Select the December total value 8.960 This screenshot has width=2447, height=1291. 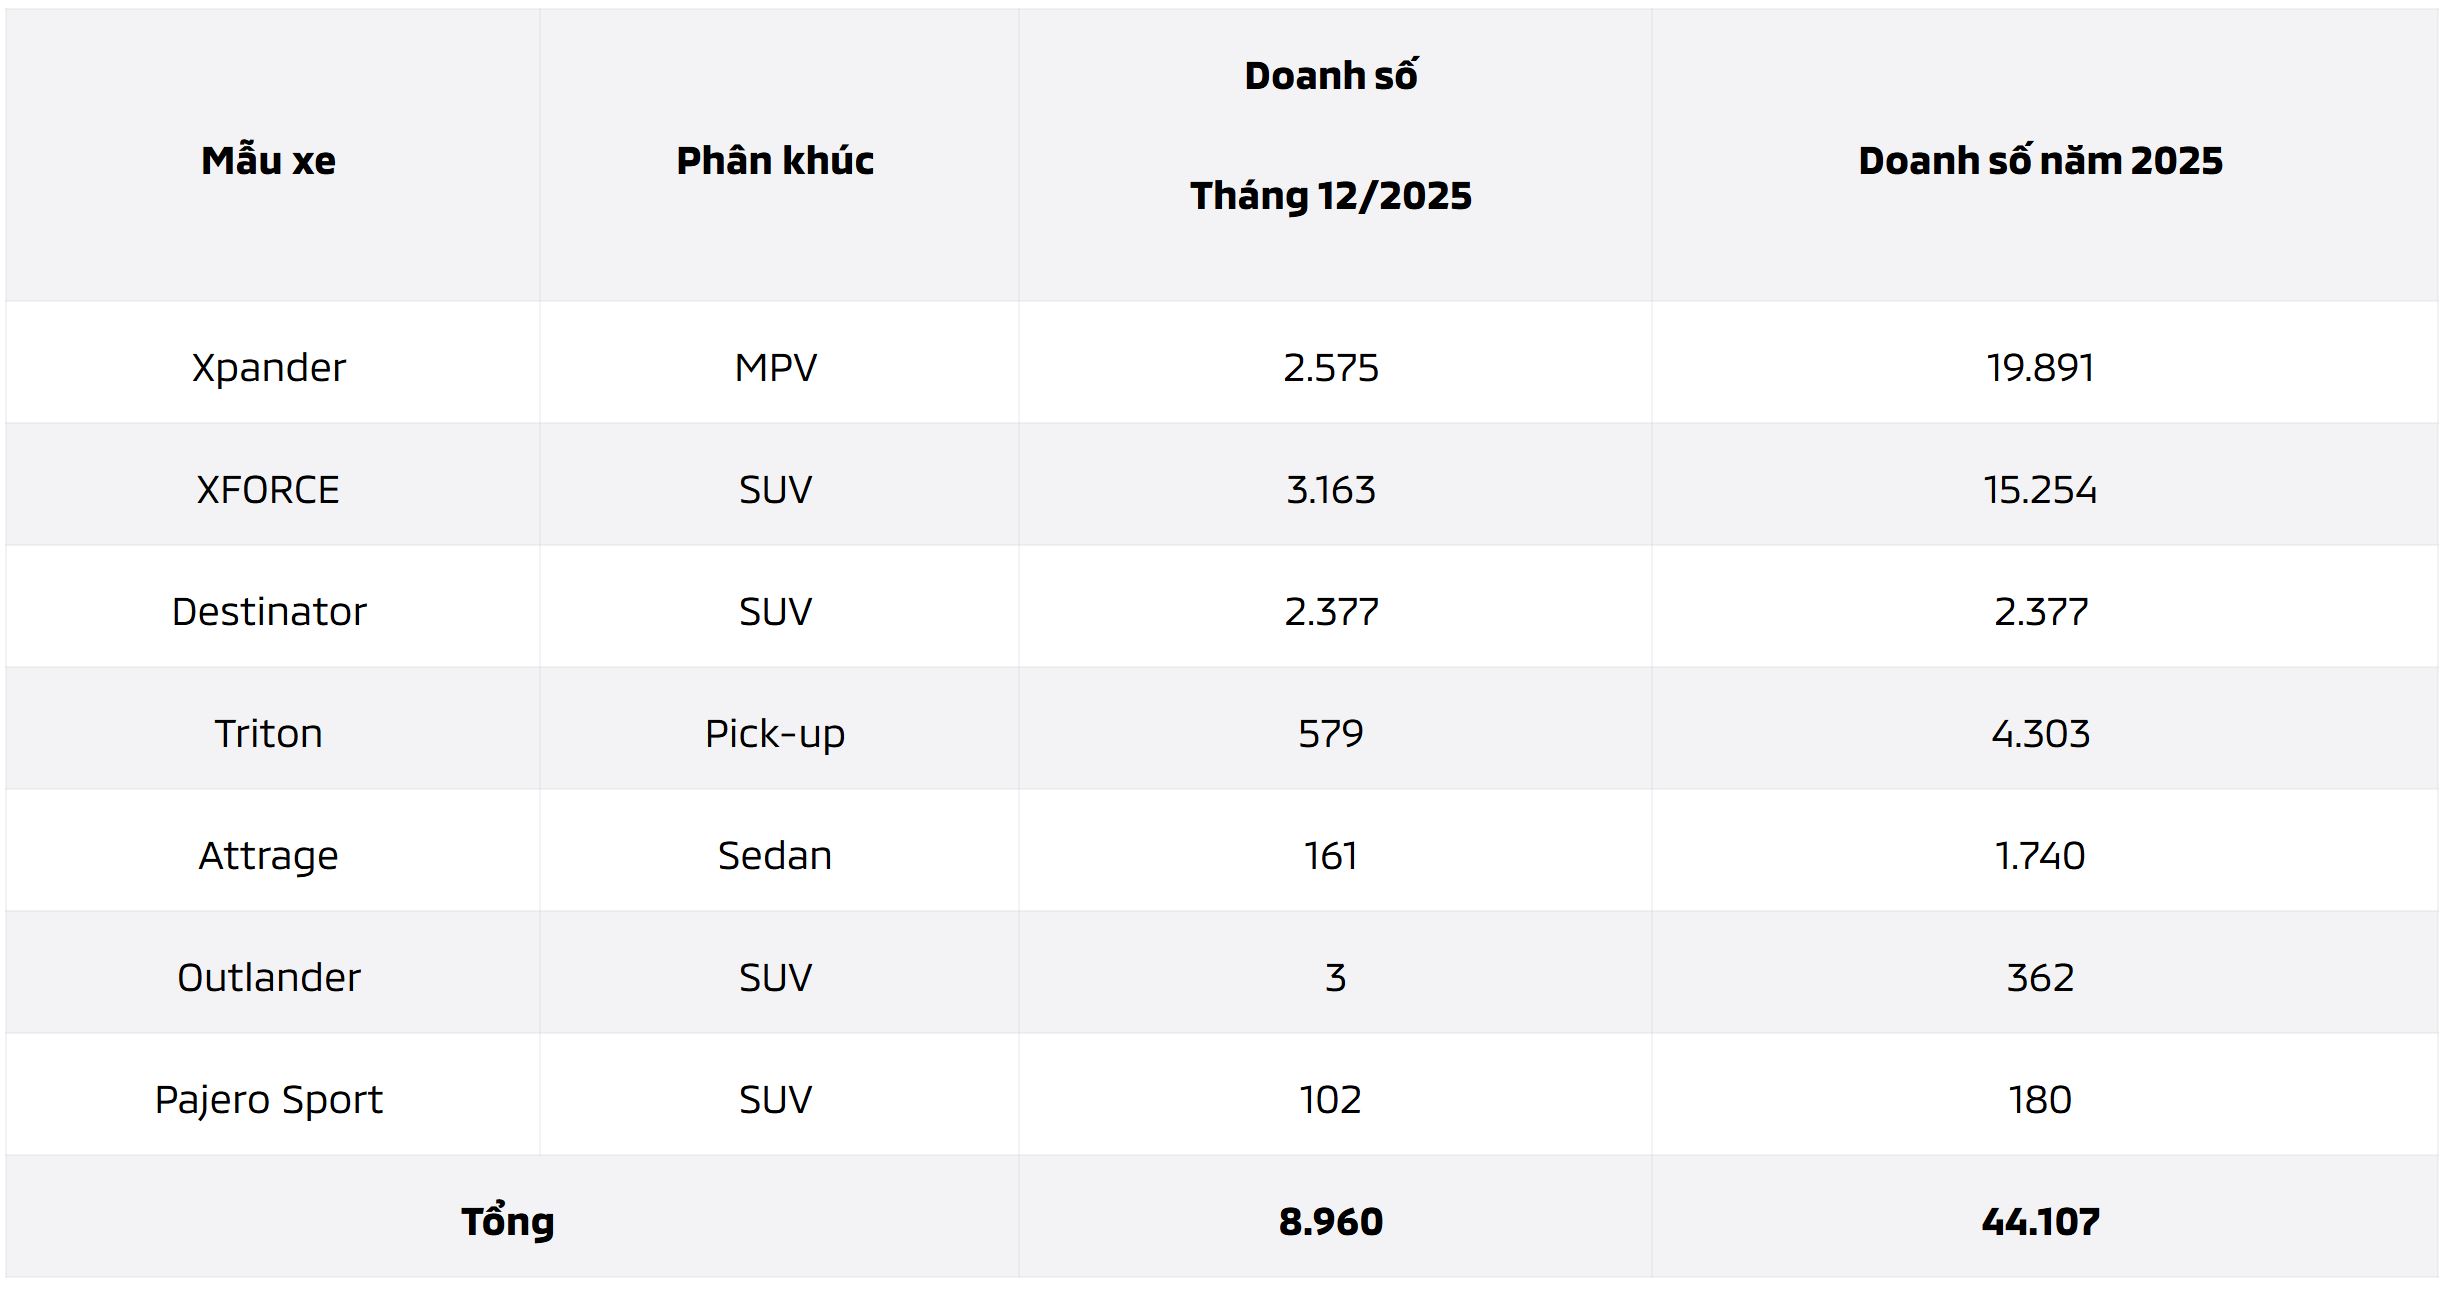[1330, 1221]
